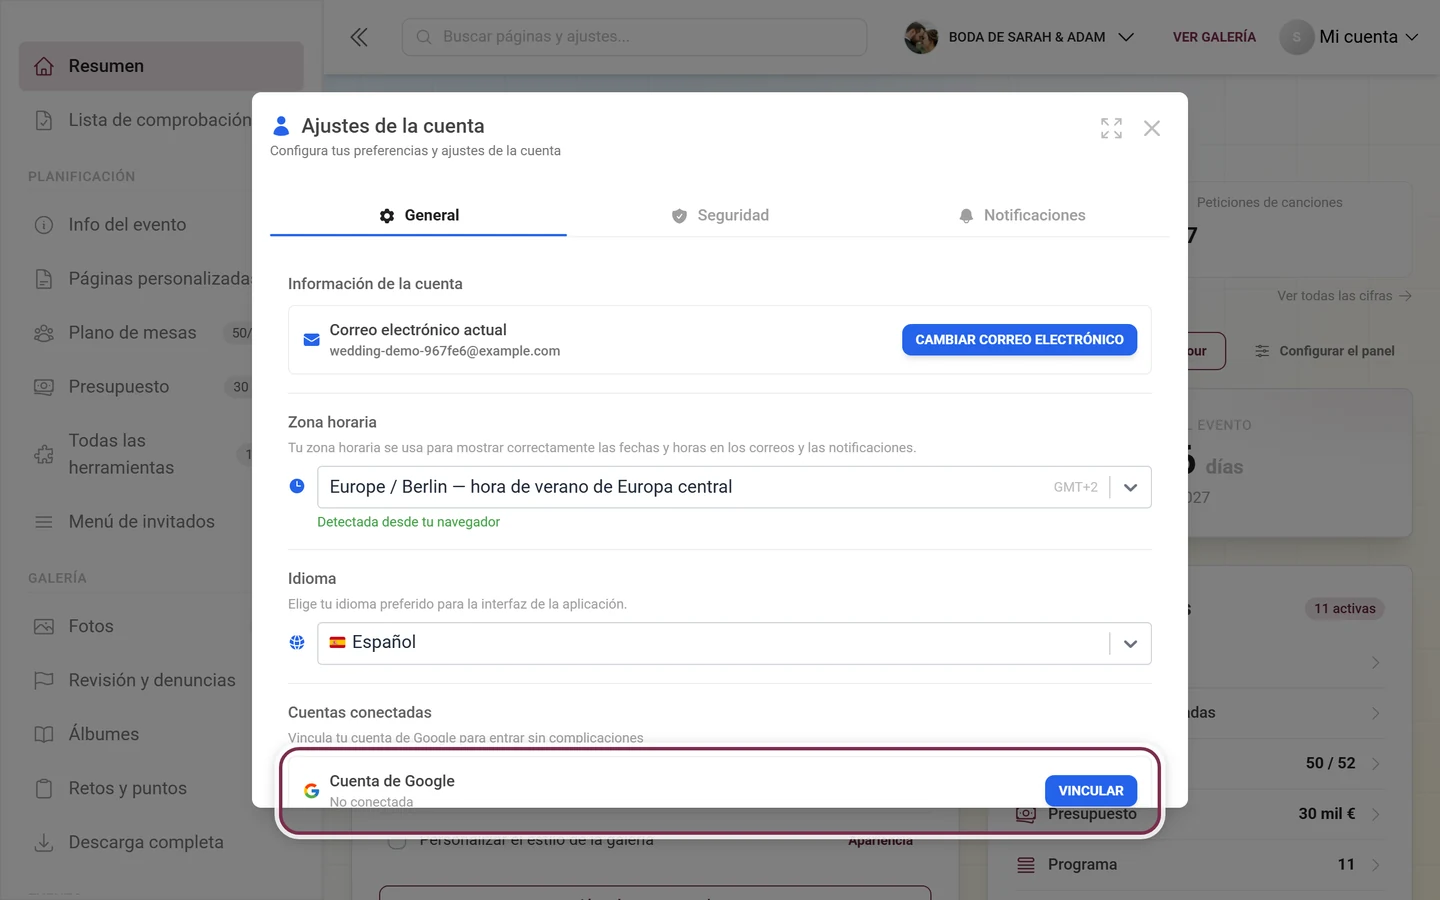Switch to the Seguridad tab

click(720, 215)
